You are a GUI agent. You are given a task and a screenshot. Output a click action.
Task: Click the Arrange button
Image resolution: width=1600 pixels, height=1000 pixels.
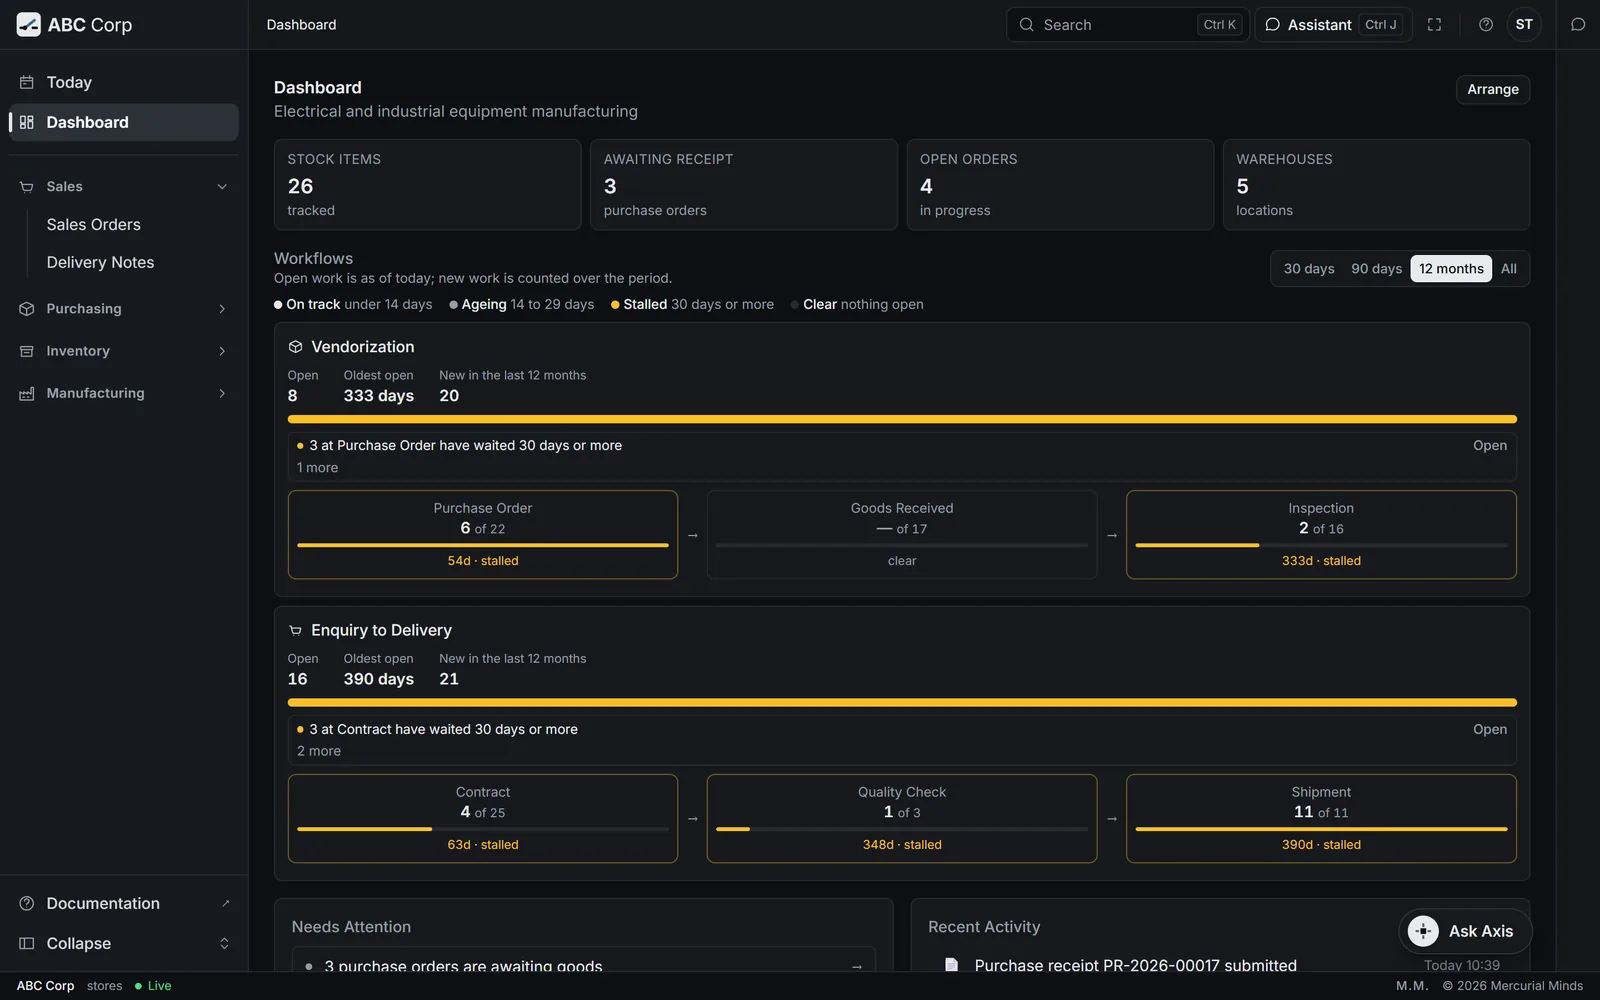(1493, 90)
